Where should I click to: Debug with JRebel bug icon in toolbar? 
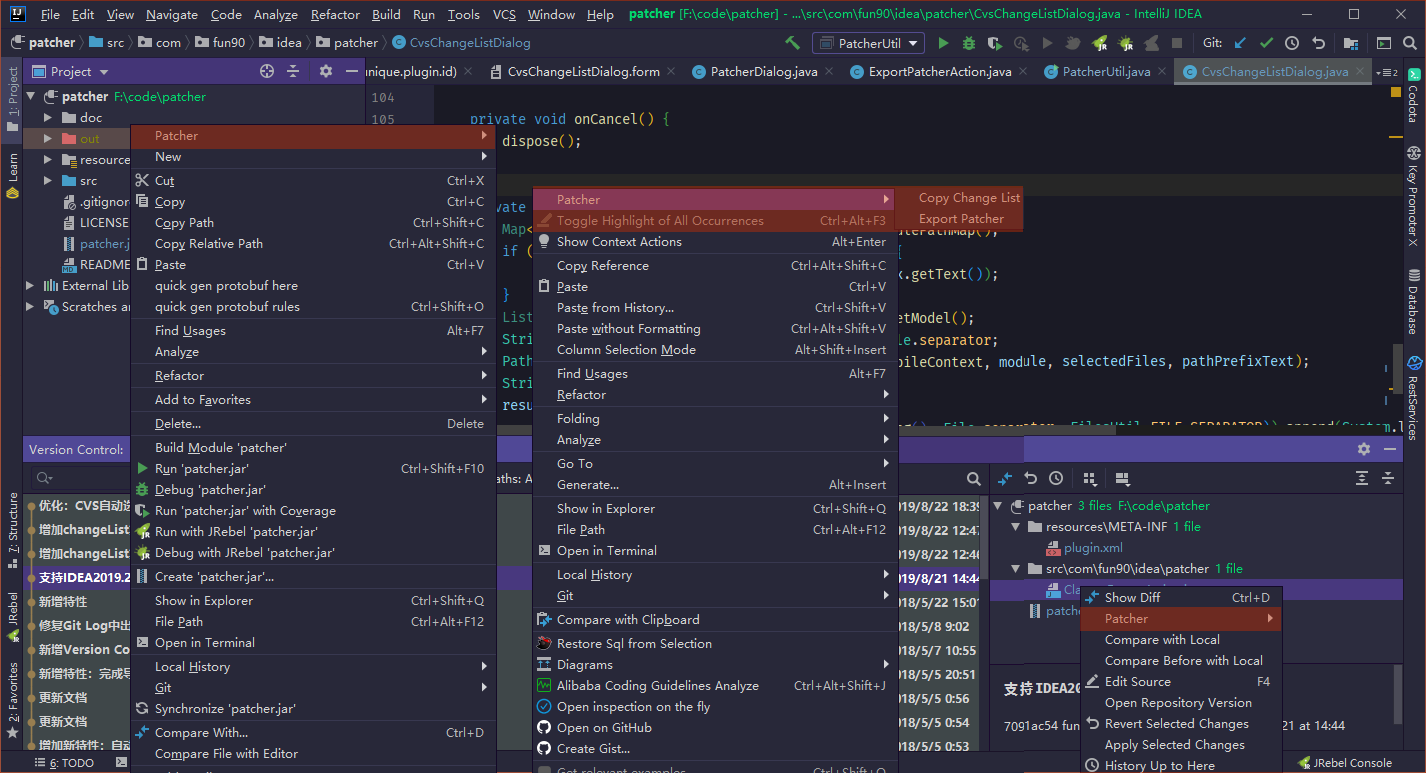pyautogui.click(x=1125, y=43)
